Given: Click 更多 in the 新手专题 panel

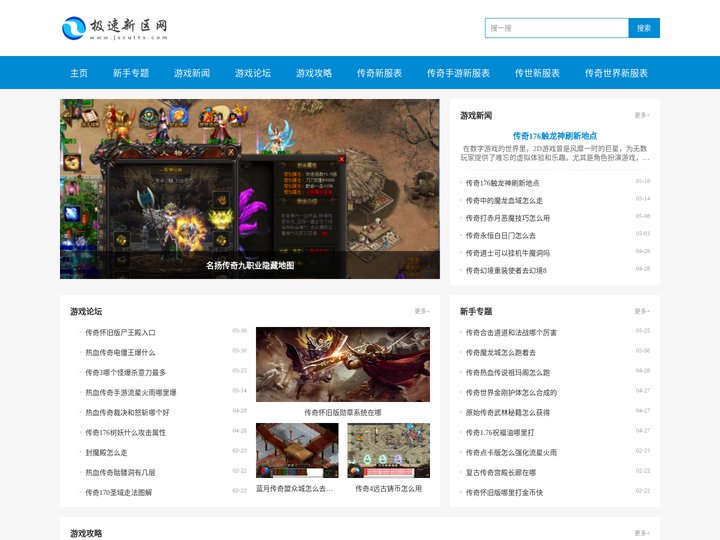Looking at the screenshot, I should point(642,311).
